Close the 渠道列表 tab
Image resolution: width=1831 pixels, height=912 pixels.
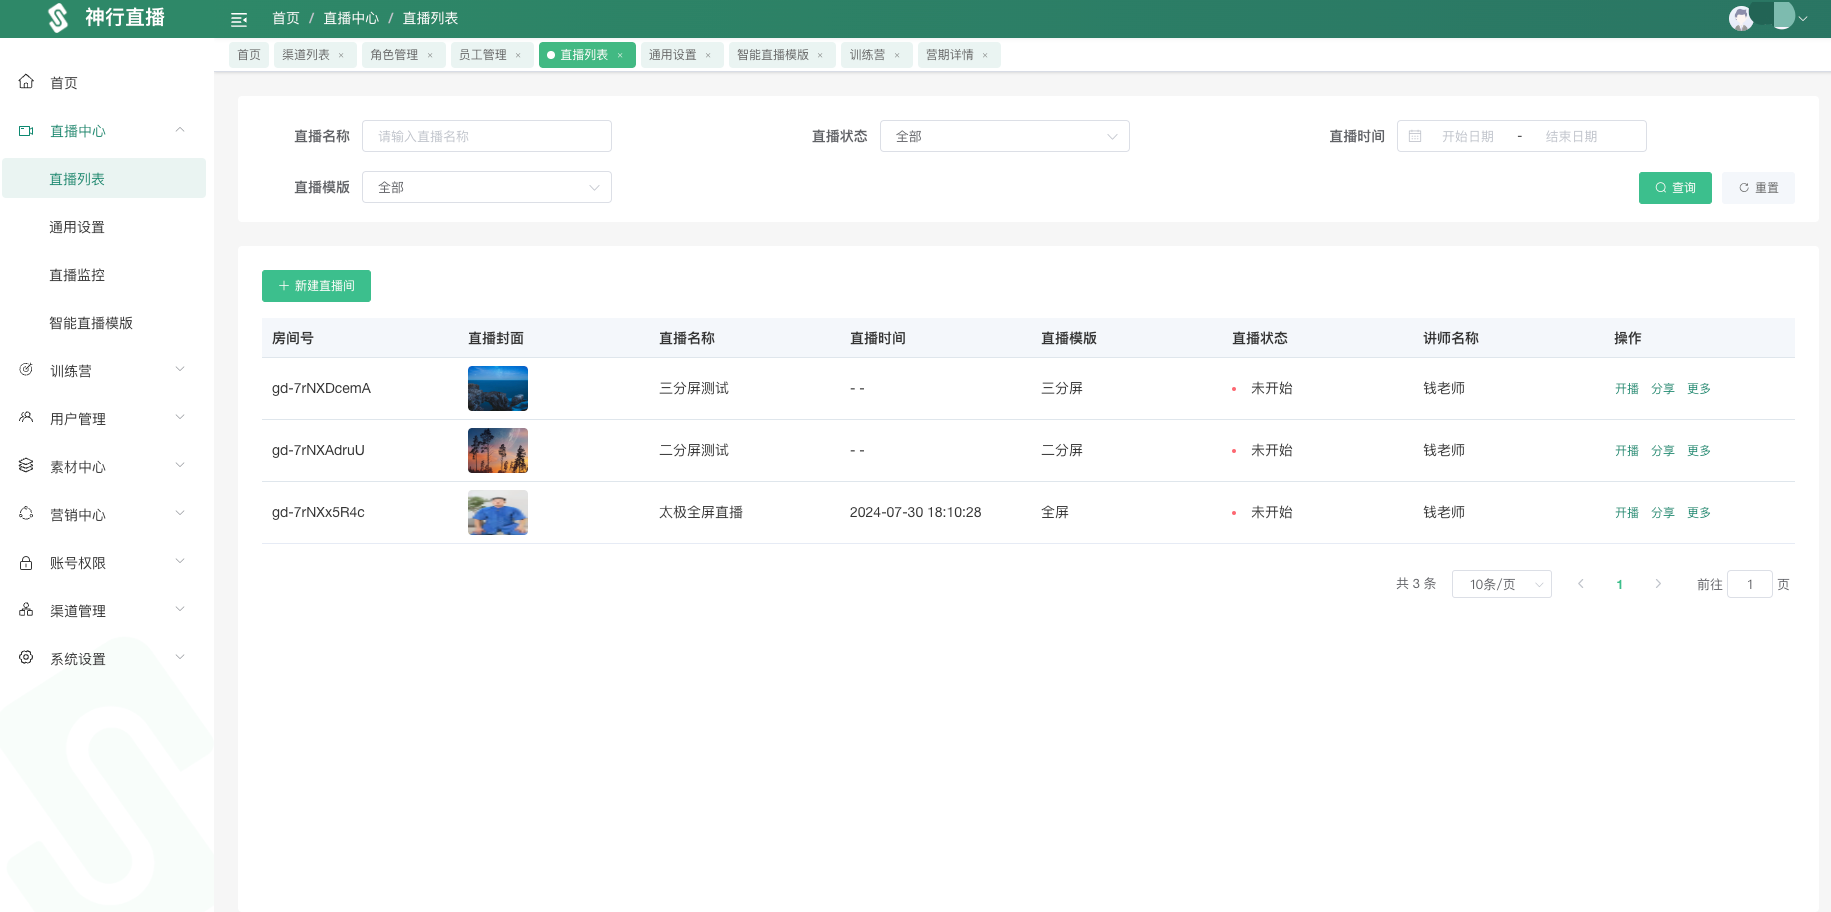(x=341, y=55)
